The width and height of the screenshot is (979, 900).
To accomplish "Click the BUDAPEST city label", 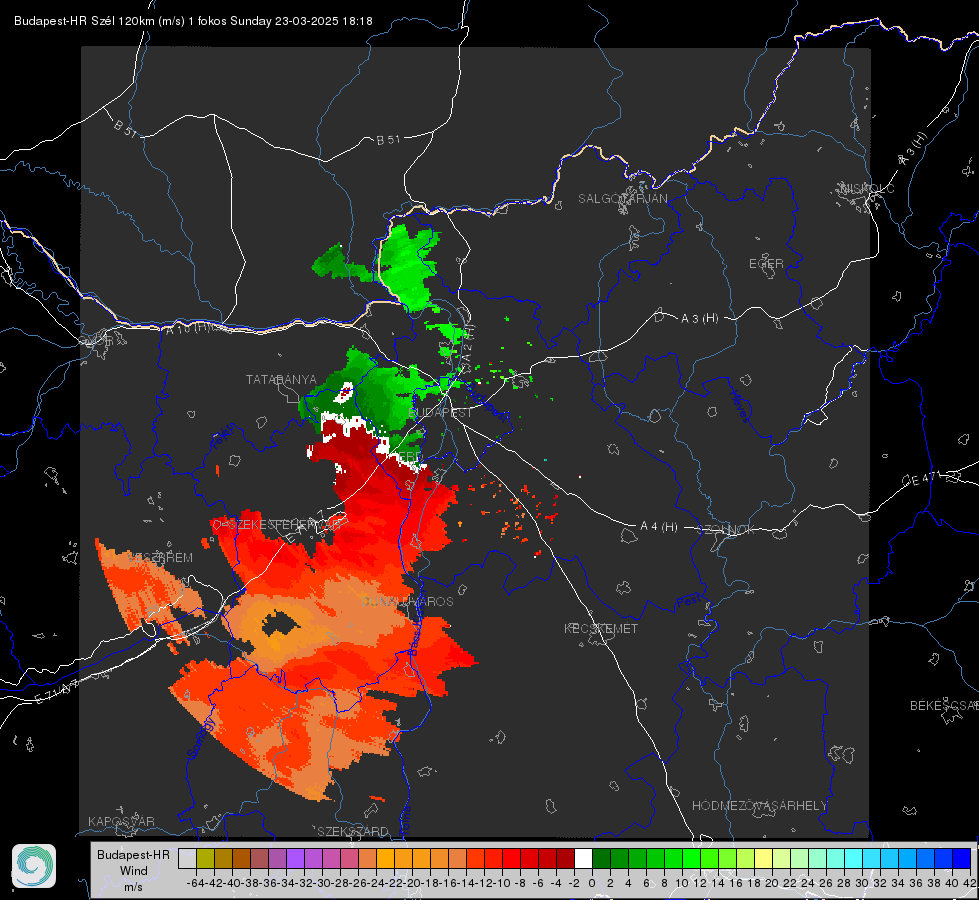I will pyautogui.click(x=441, y=413).
